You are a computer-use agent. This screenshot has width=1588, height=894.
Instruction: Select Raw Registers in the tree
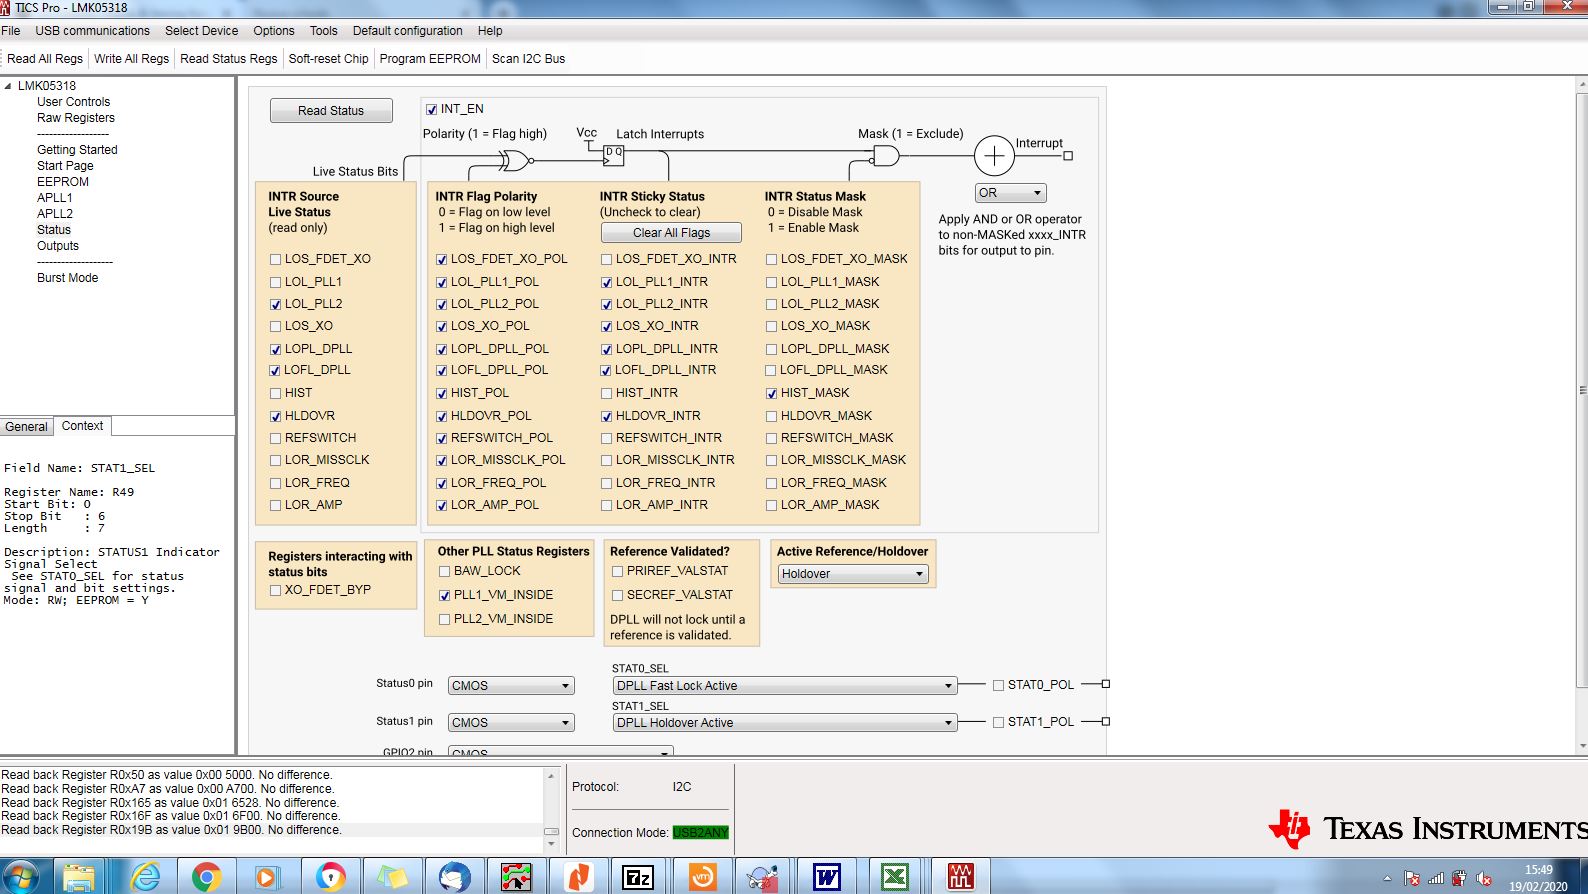[x=76, y=118]
